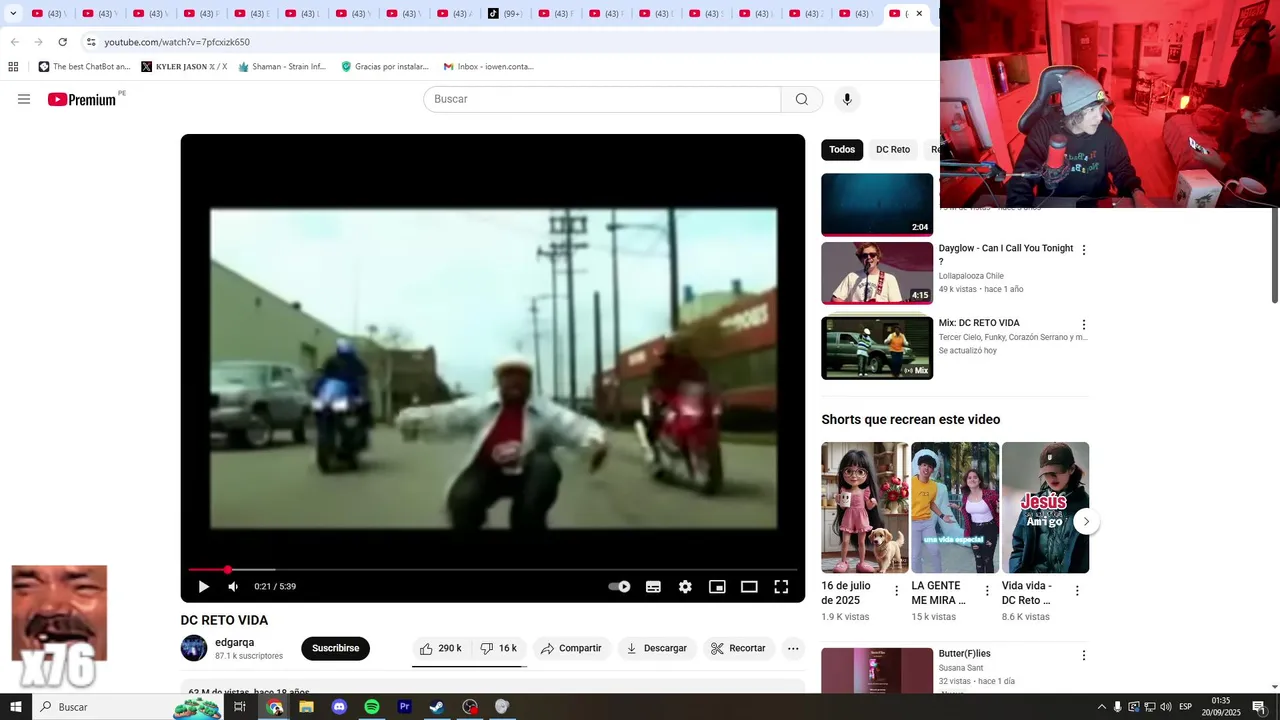
Task: Open Discord from the taskbar
Action: point(339,707)
